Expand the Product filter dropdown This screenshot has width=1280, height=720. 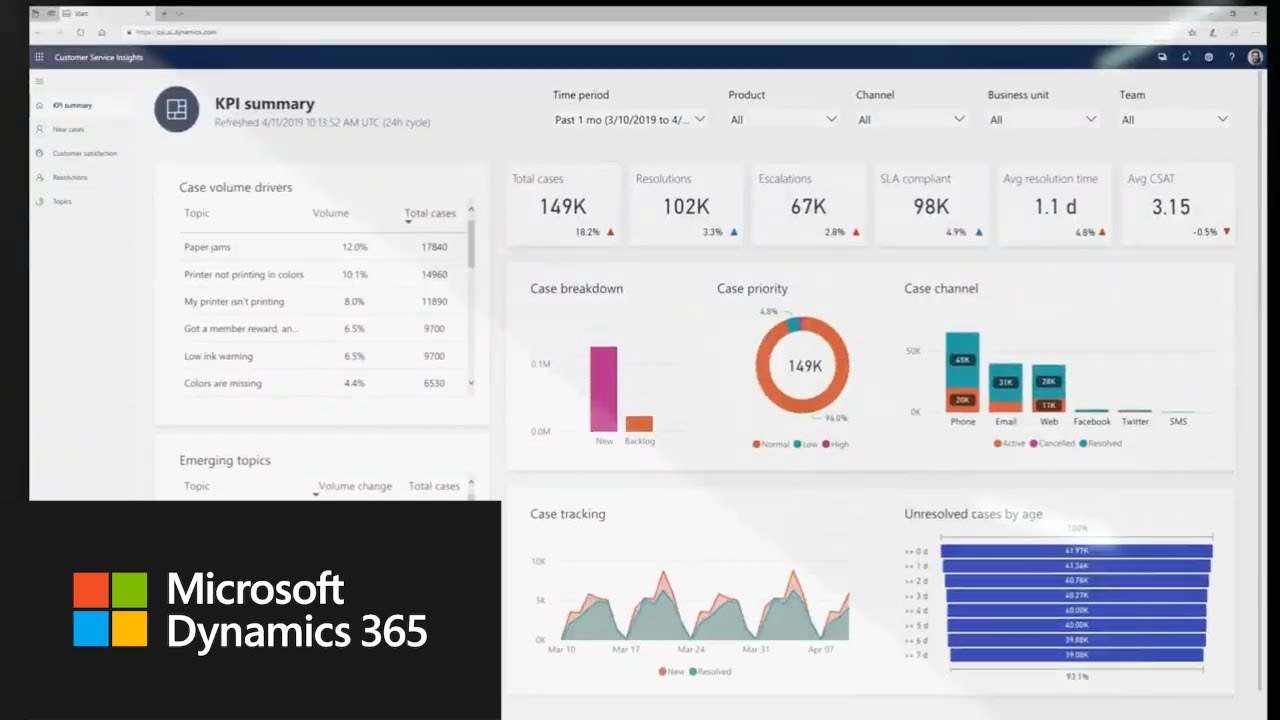785,118
